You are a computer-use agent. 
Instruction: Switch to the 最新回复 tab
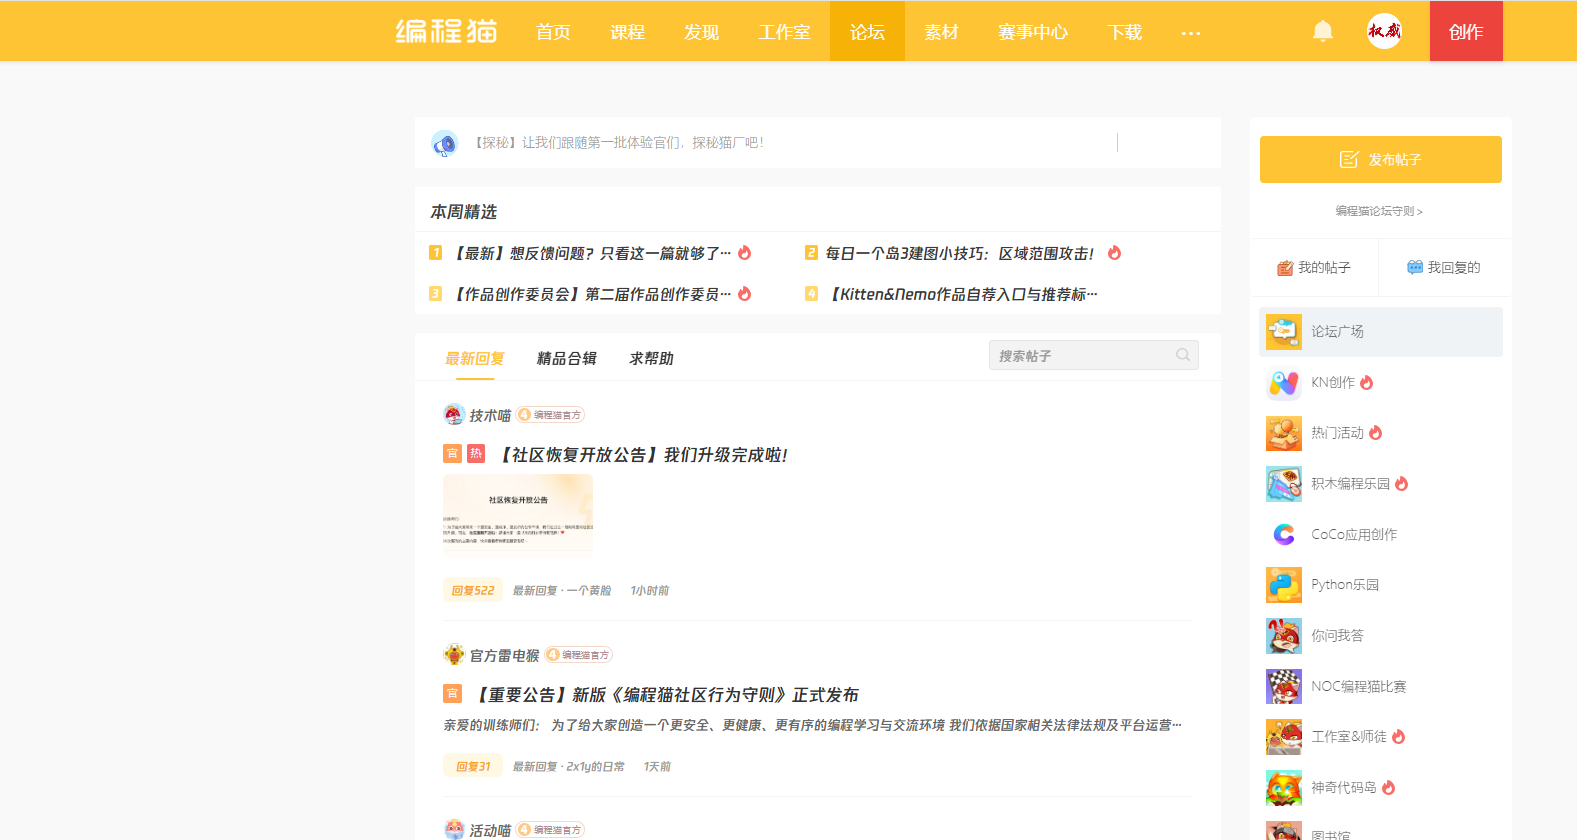[475, 359]
